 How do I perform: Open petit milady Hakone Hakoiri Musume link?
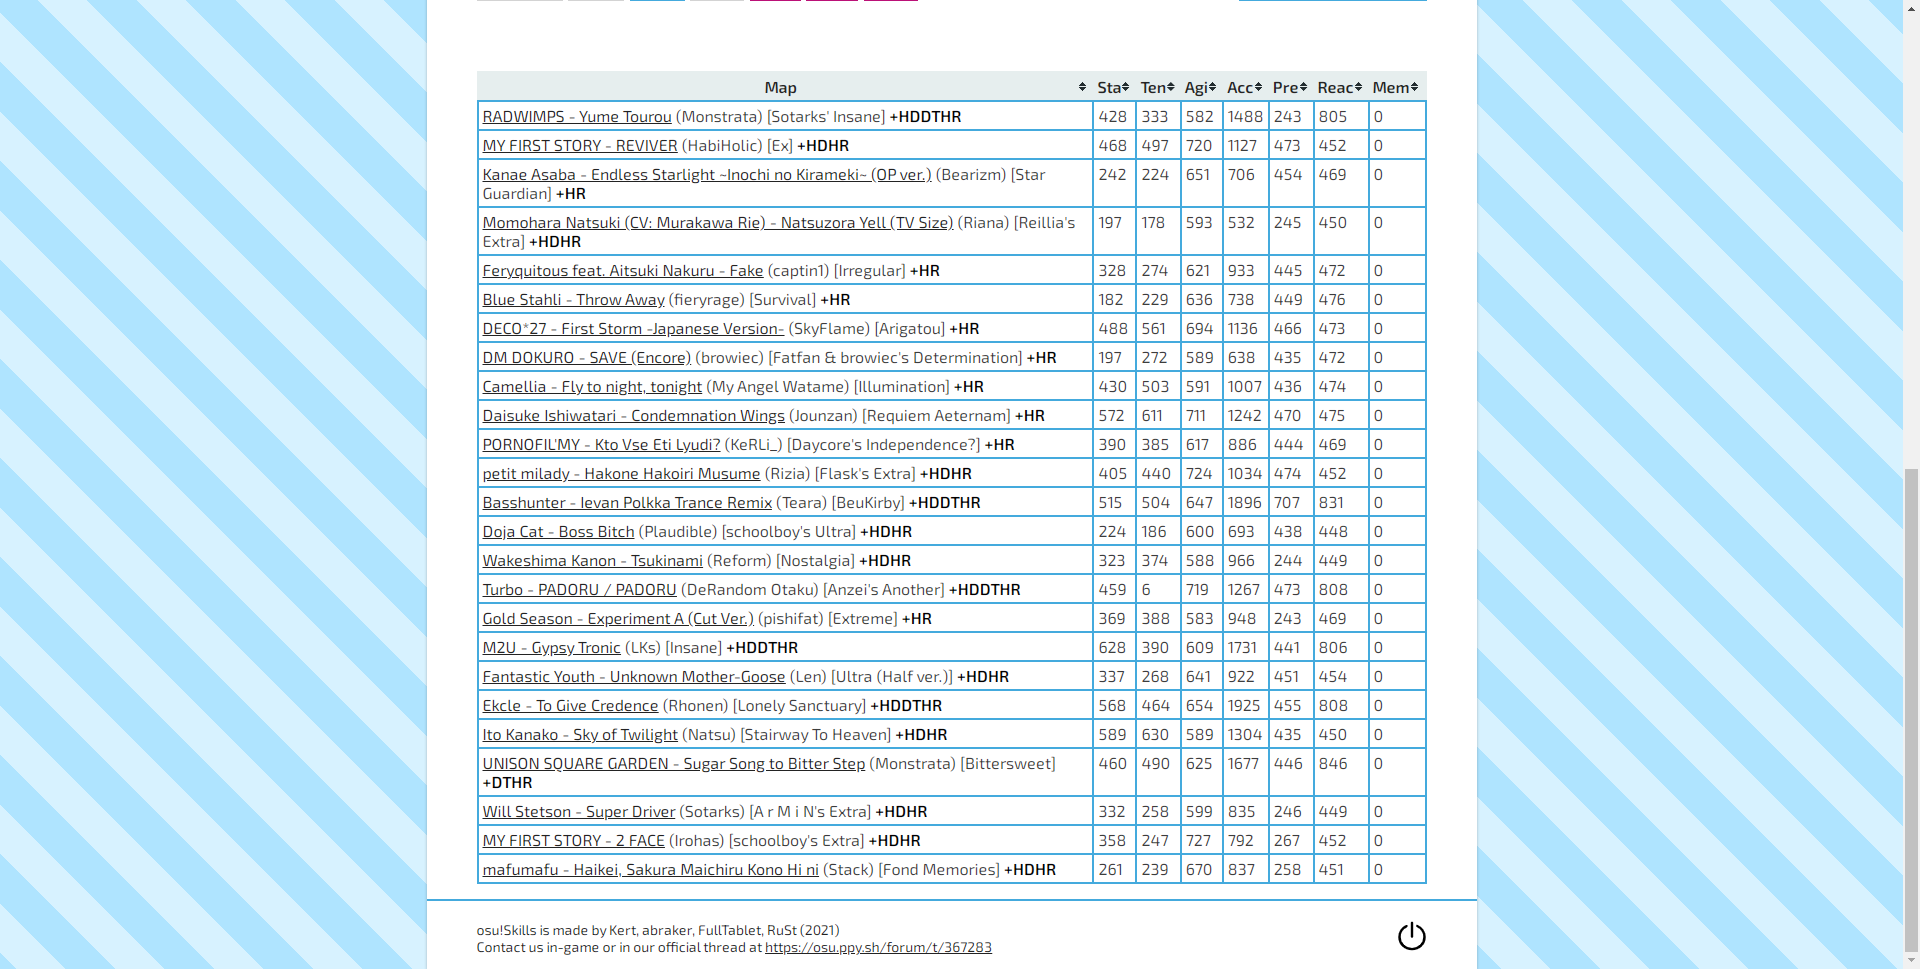(x=621, y=474)
